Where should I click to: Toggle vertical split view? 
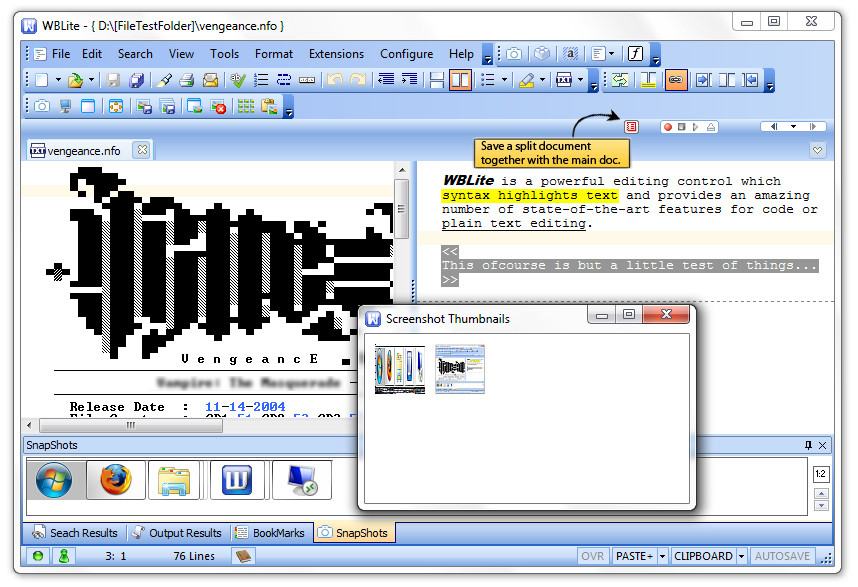tap(460, 80)
